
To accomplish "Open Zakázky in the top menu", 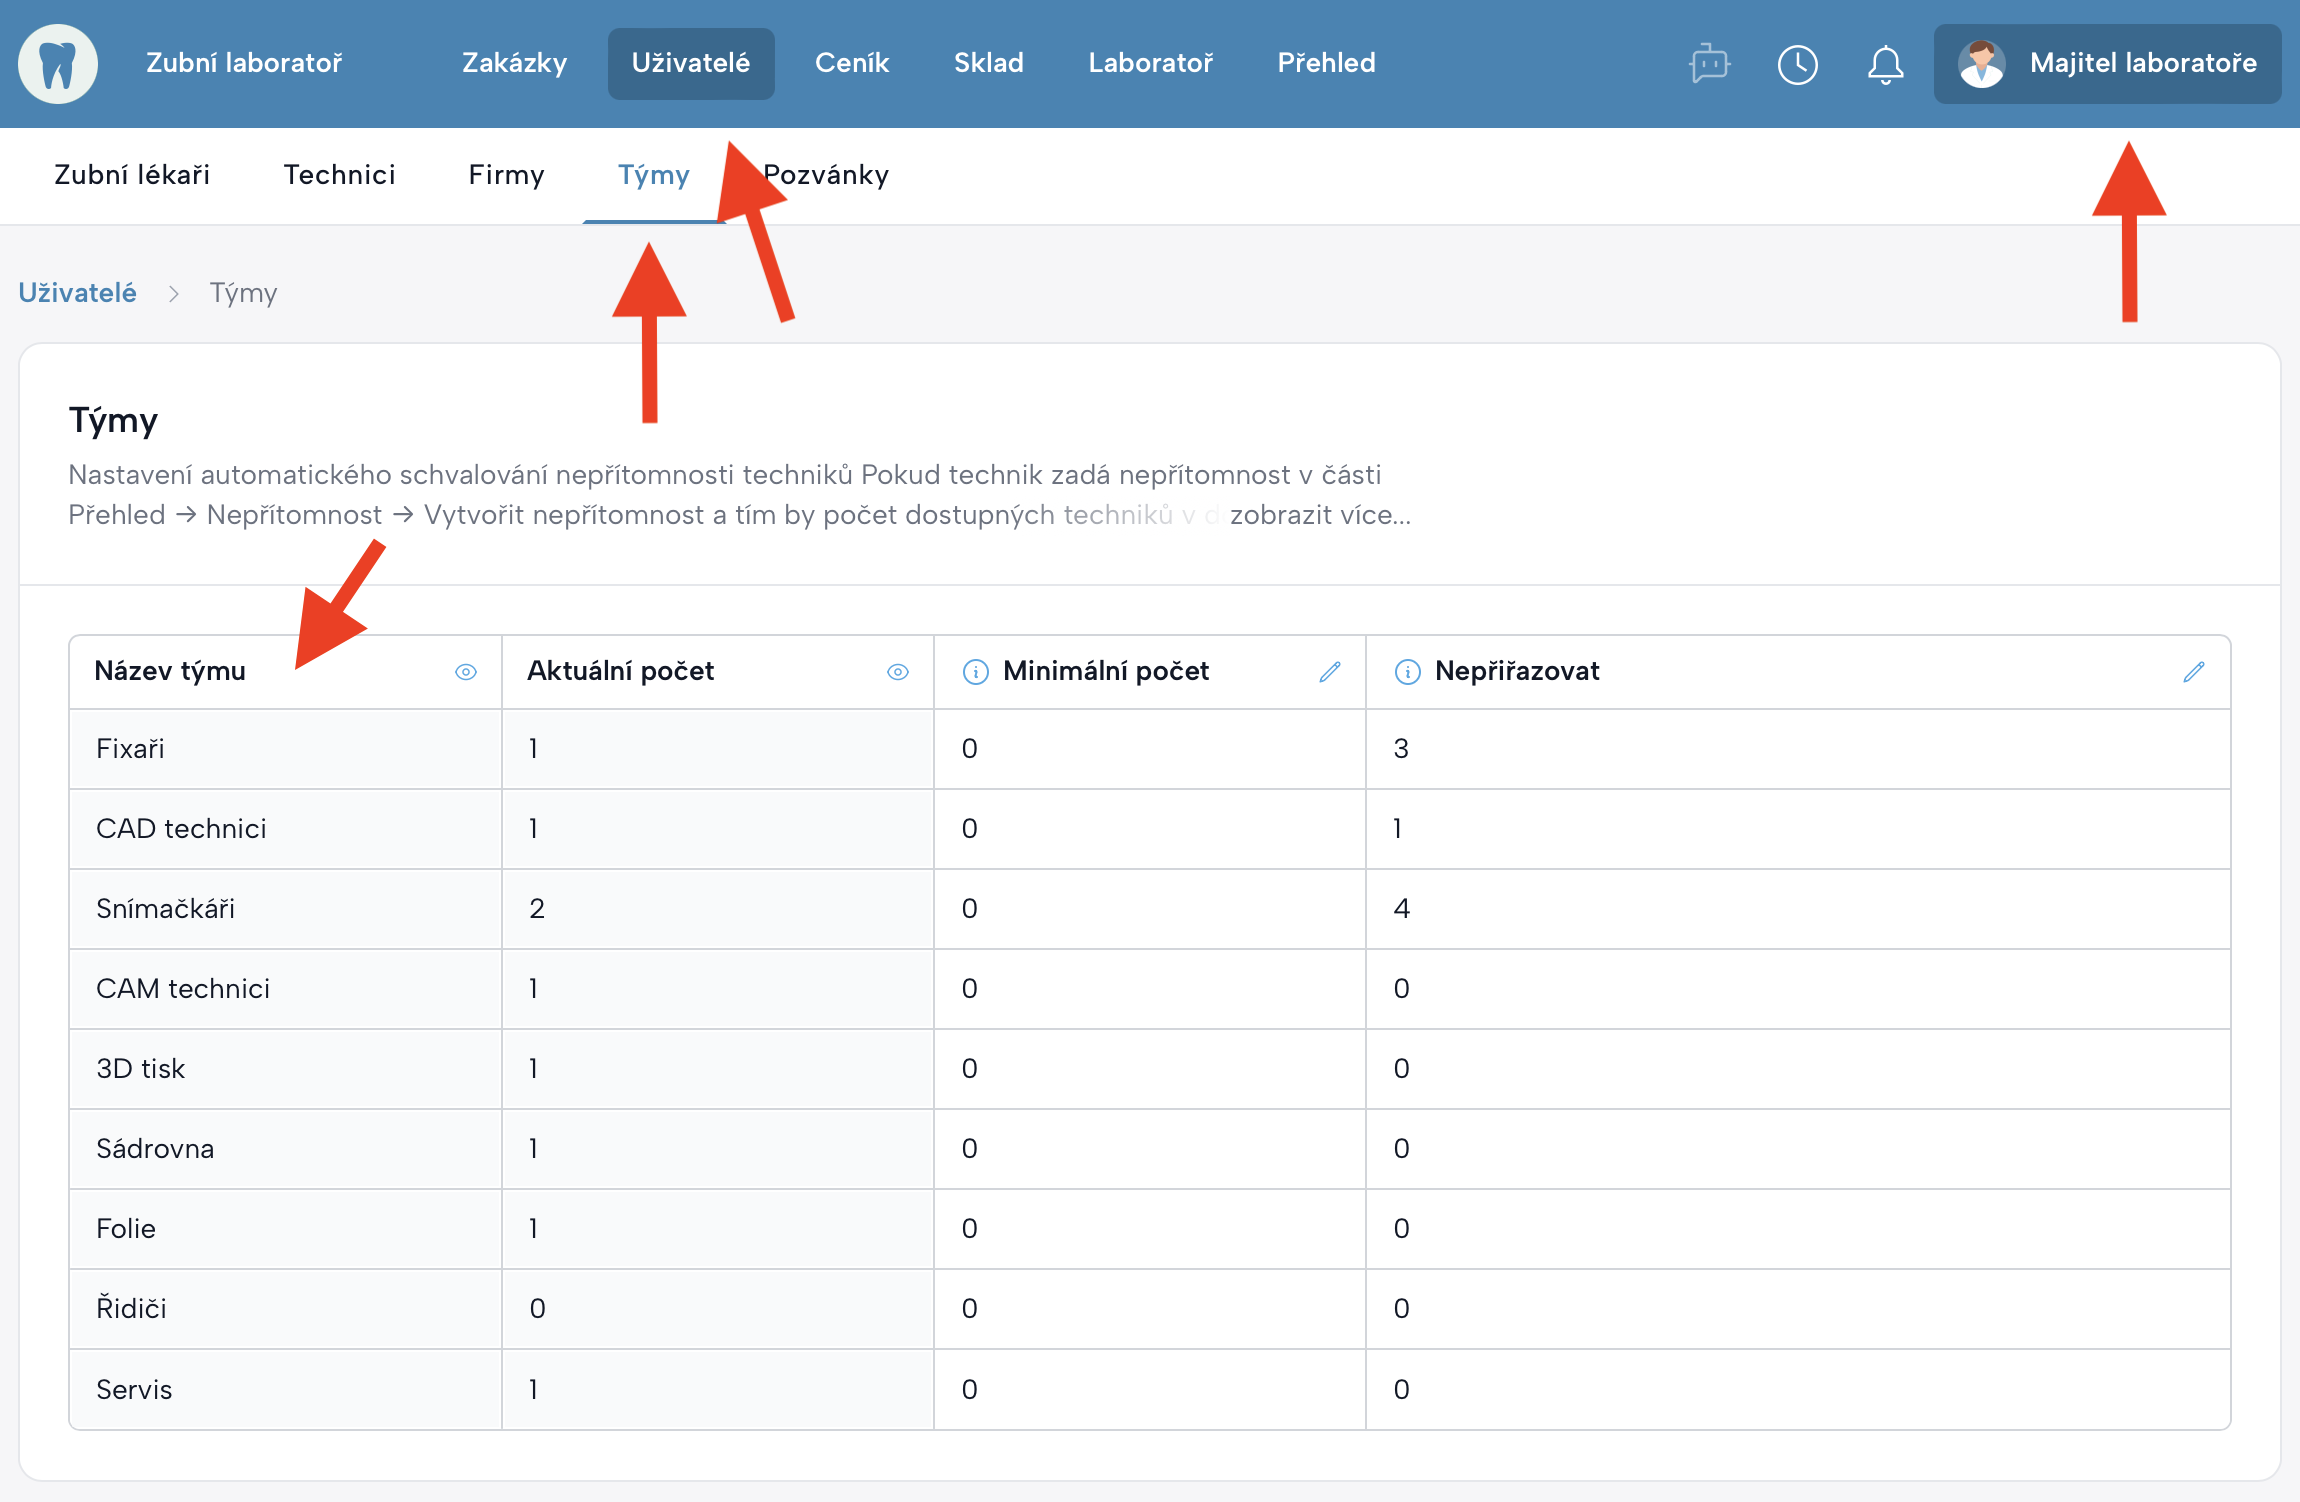I will point(514,64).
